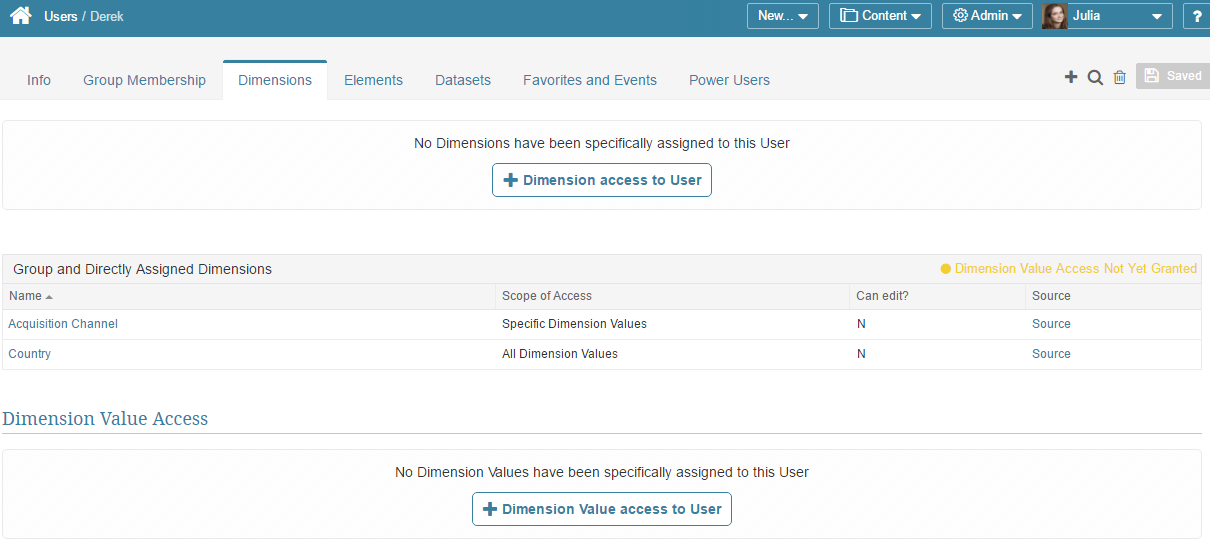Open the Acquisition Channel dimension link

click(x=63, y=324)
